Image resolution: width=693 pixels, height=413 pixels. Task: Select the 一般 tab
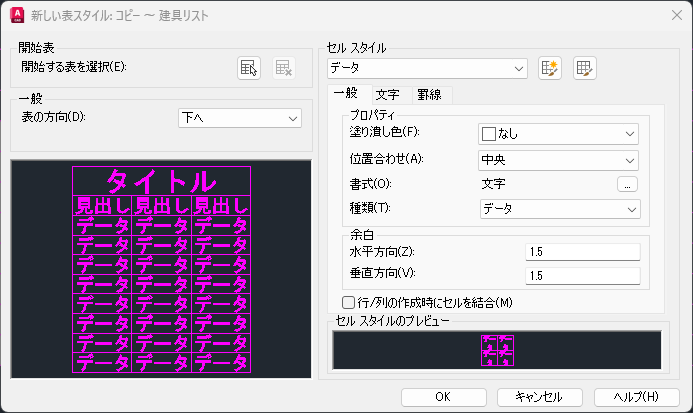[345, 94]
